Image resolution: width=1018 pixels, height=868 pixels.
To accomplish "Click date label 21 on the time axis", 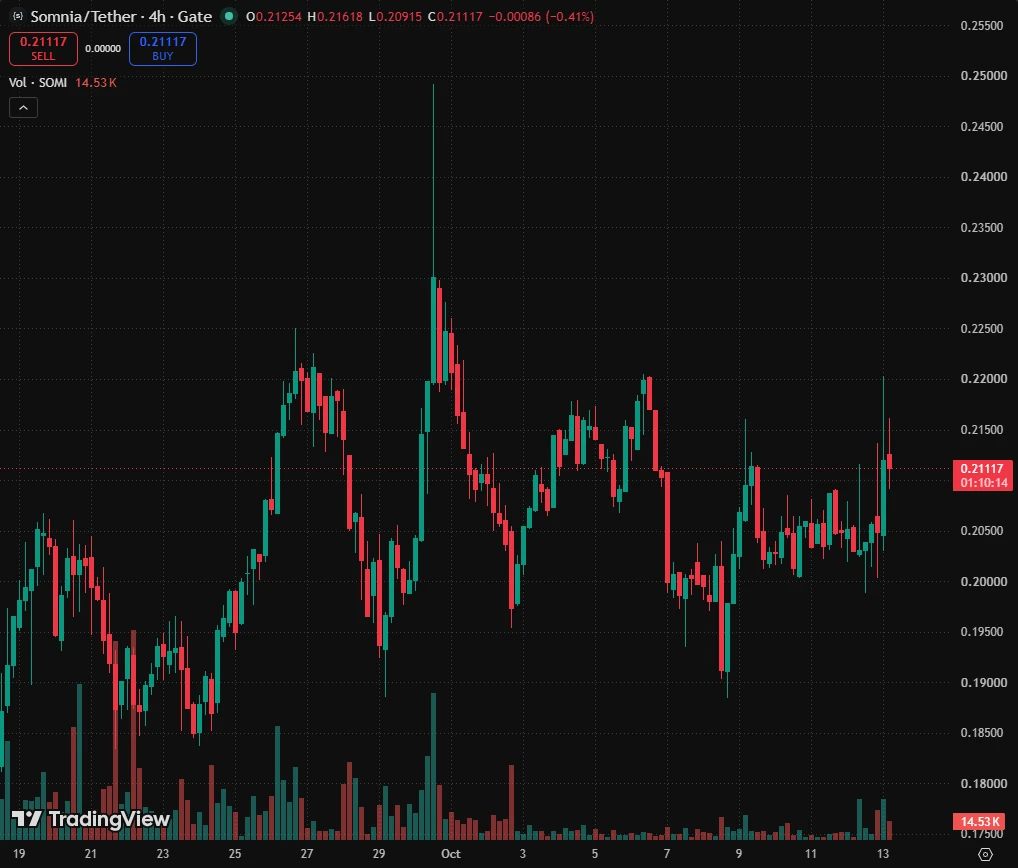I will pos(91,854).
